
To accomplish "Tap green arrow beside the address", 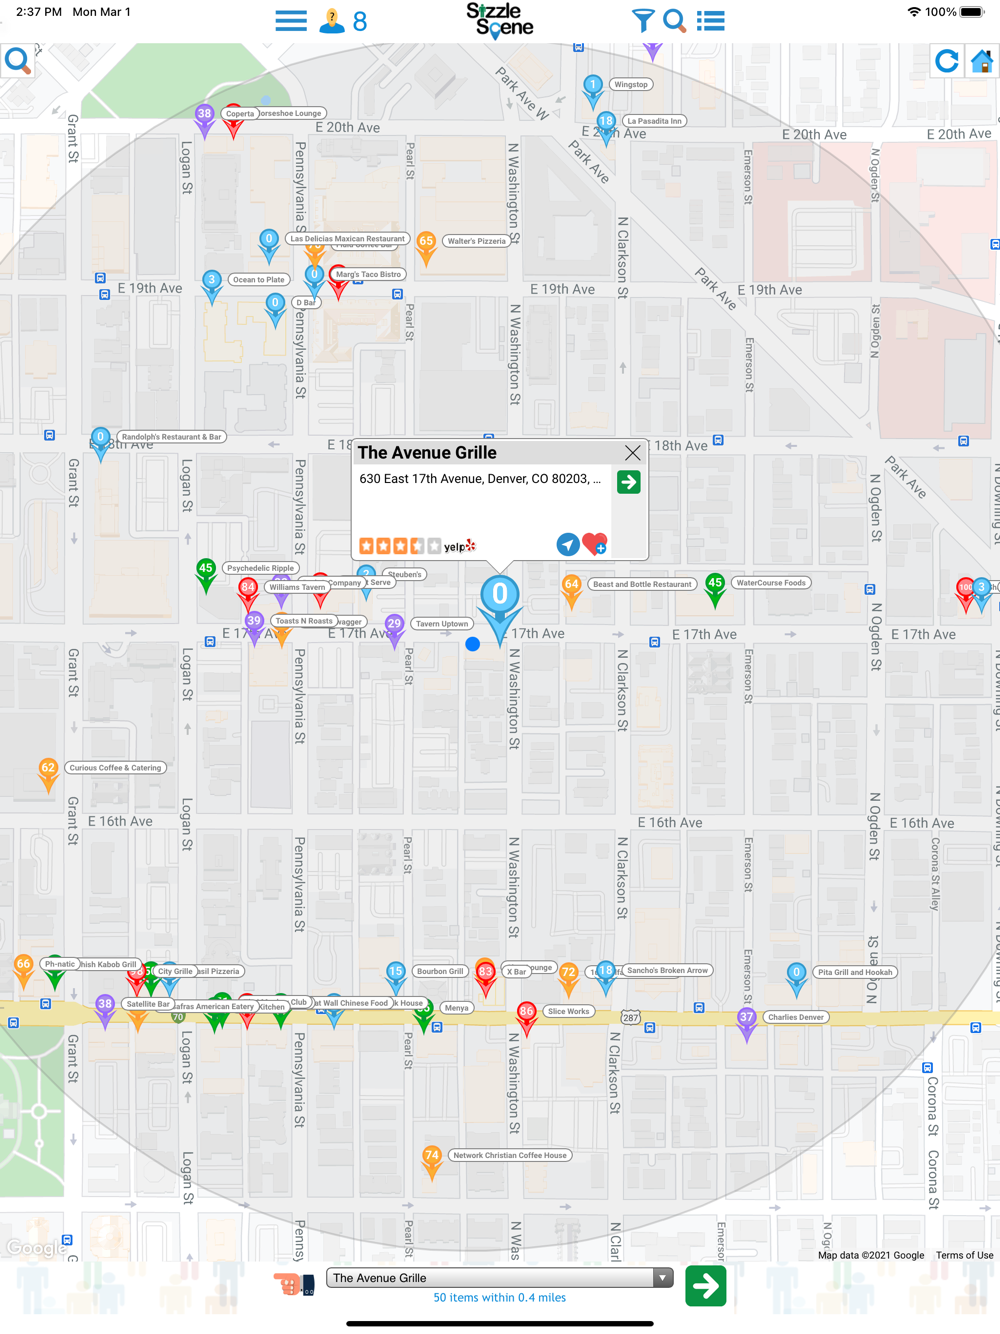I will [628, 482].
